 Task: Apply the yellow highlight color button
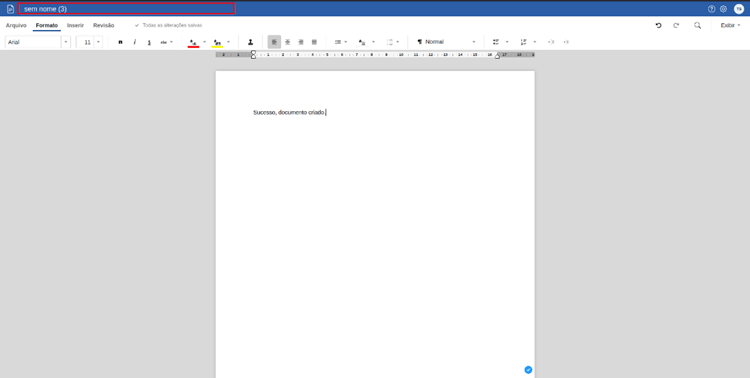(217, 43)
